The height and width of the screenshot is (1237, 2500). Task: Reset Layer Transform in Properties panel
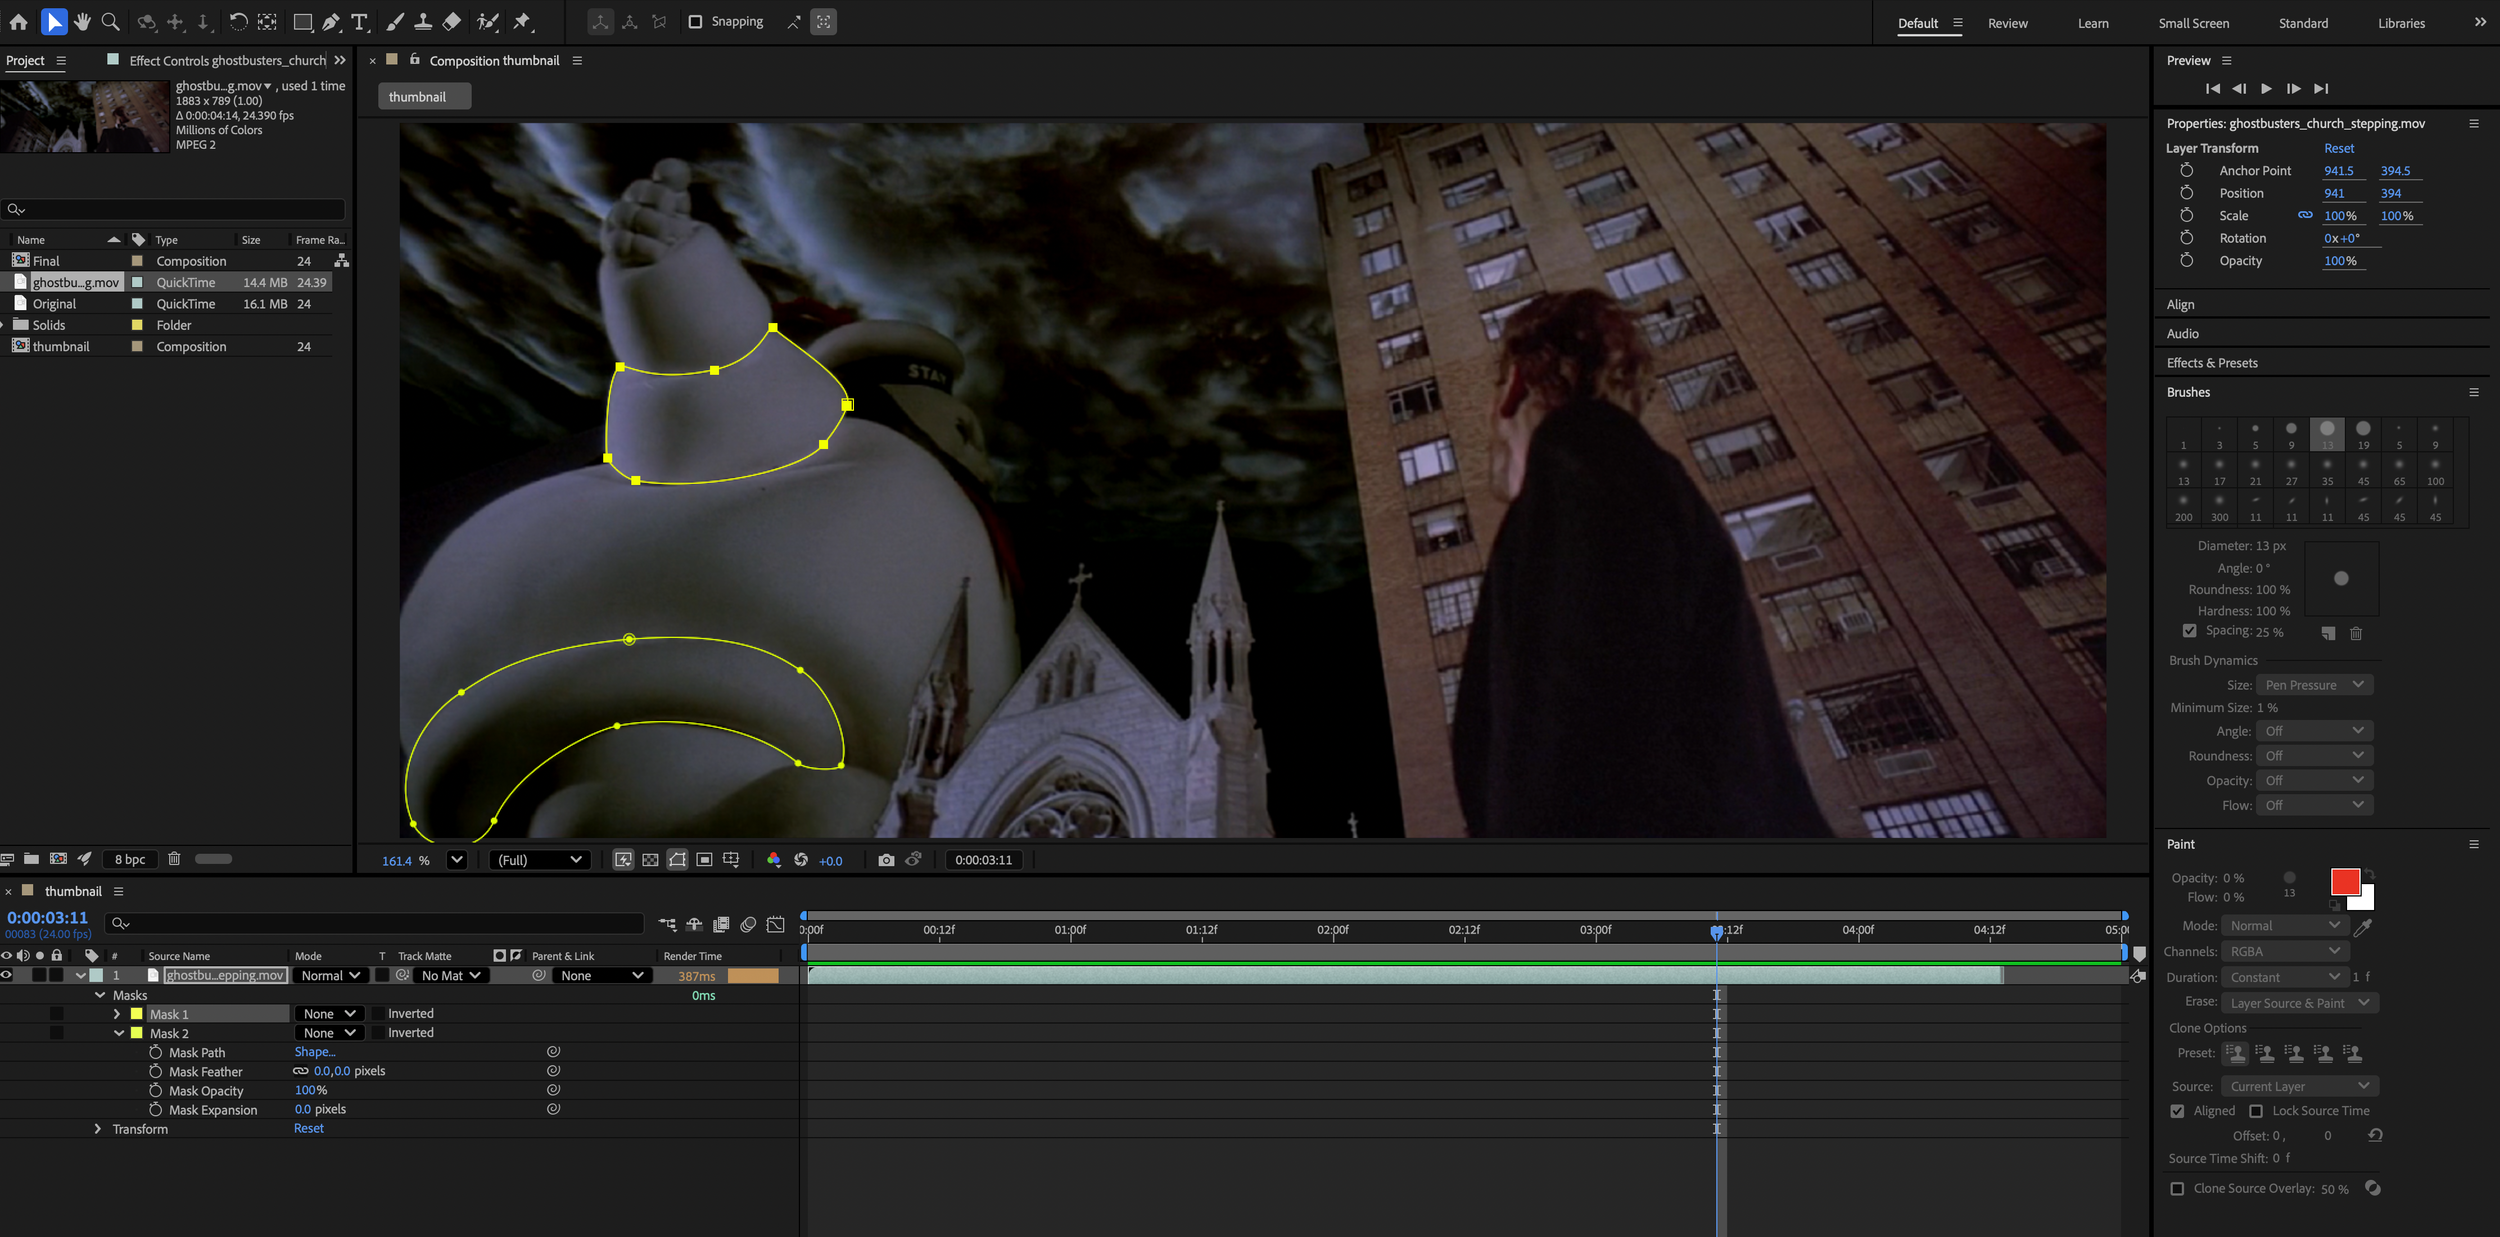tap(2339, 148)
